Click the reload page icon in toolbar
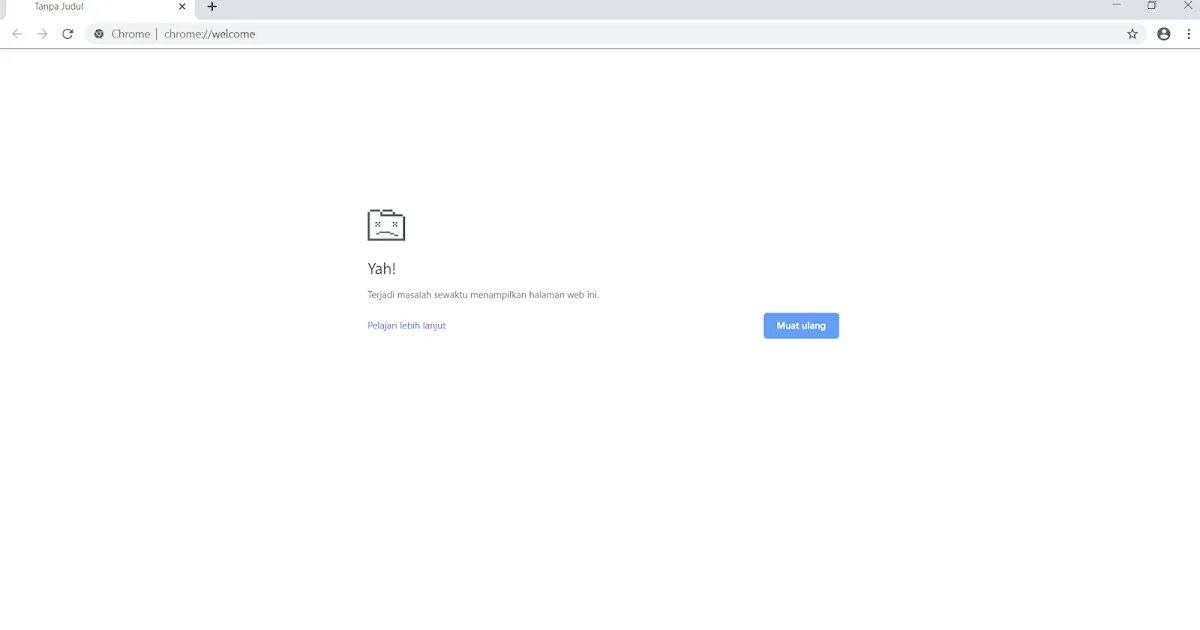Viewport: 1200px width, 630px height. point(67,33)
